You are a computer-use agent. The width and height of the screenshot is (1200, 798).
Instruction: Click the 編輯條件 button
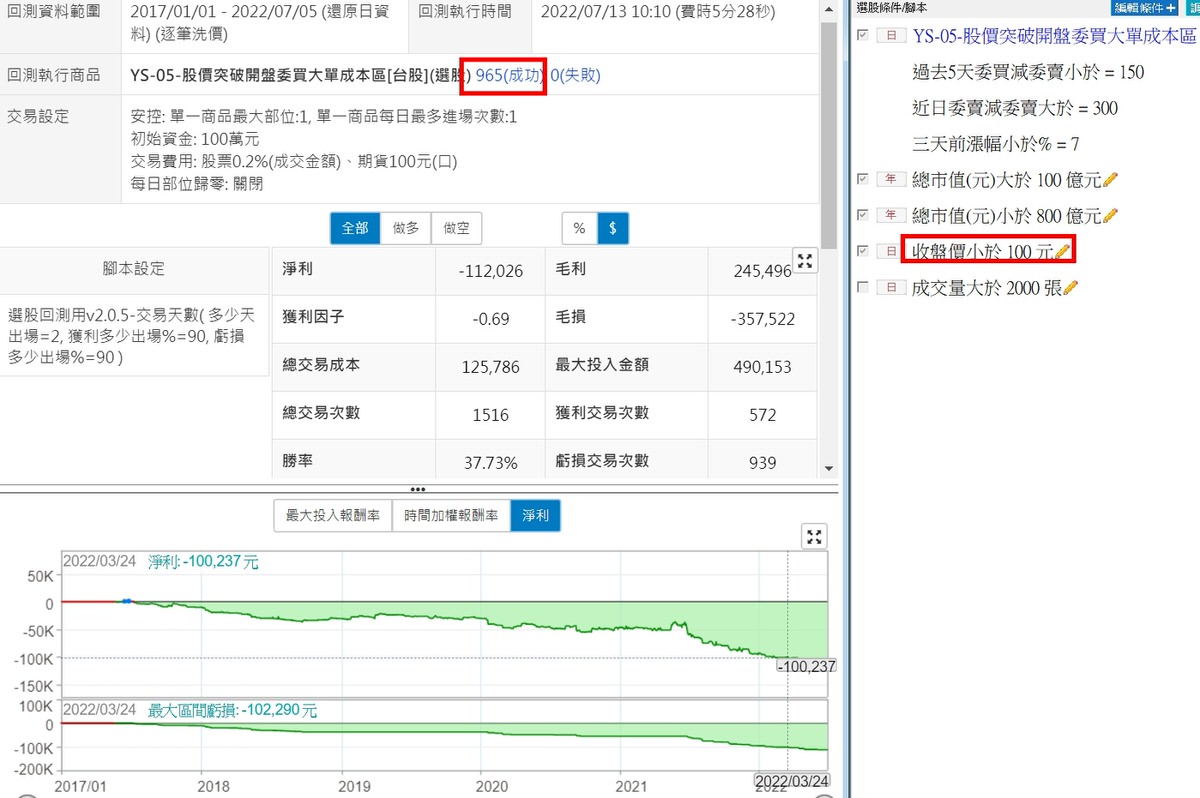[x=1145, y=7]
